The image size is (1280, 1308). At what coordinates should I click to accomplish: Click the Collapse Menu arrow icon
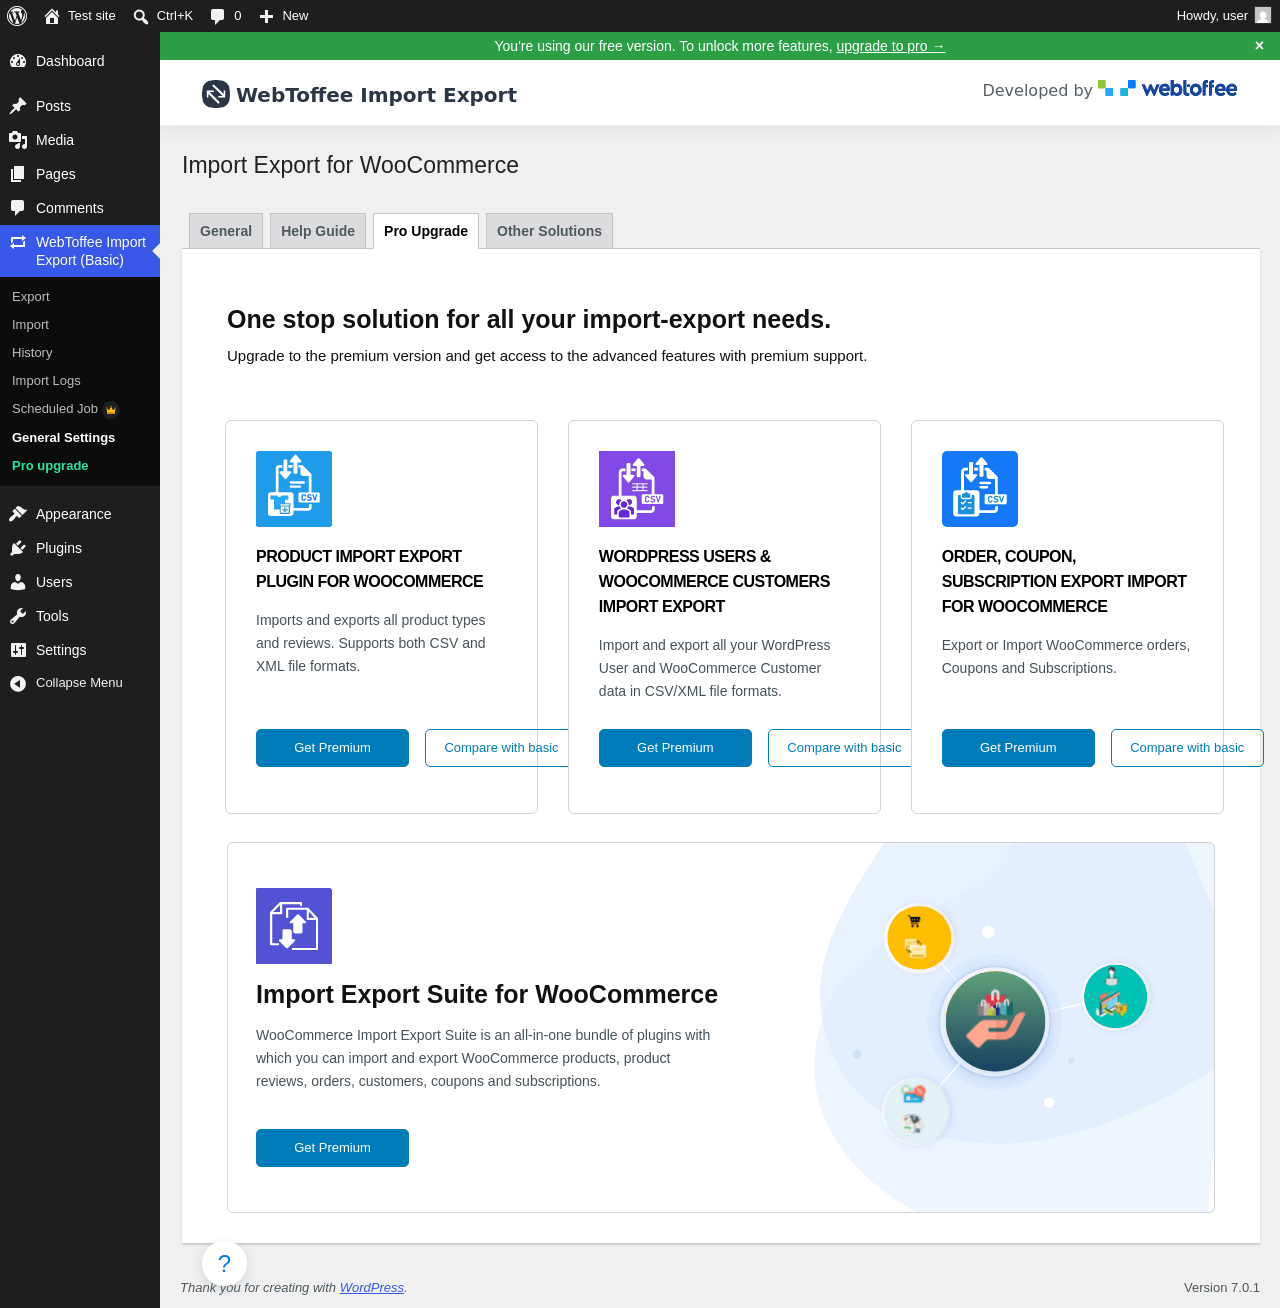(x=18, y=683)
